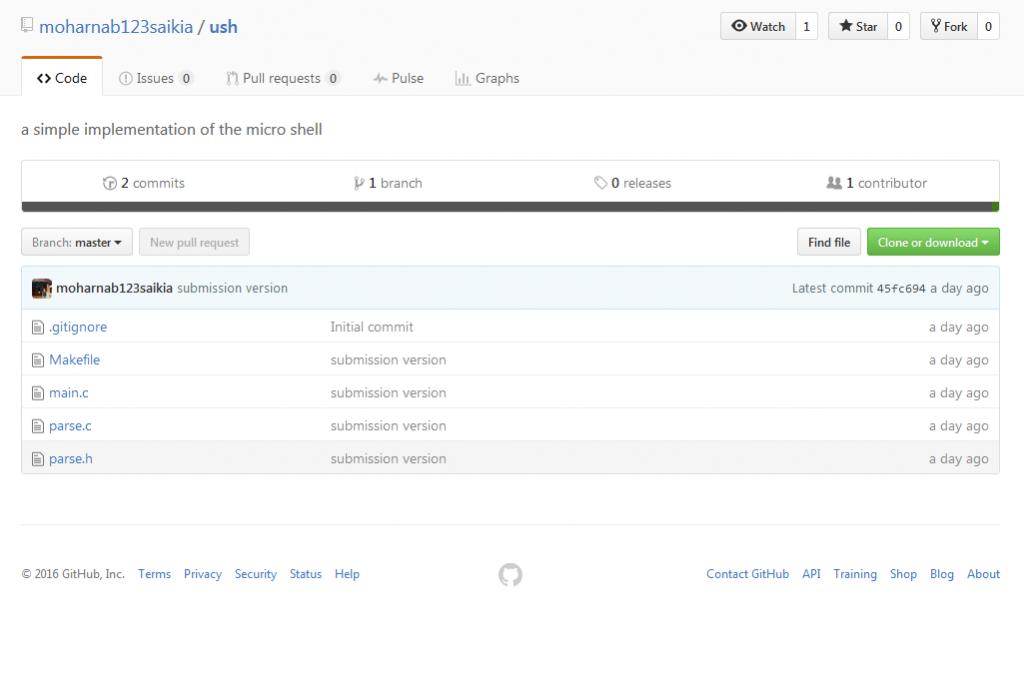Screen dimensions: 1024x677
Task: Switch to the Code tab
Action: [62, 78]
